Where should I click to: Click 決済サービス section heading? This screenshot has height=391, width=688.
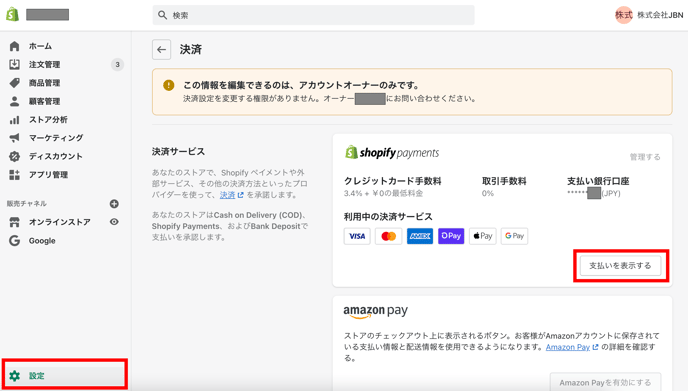tap(178, 151)
